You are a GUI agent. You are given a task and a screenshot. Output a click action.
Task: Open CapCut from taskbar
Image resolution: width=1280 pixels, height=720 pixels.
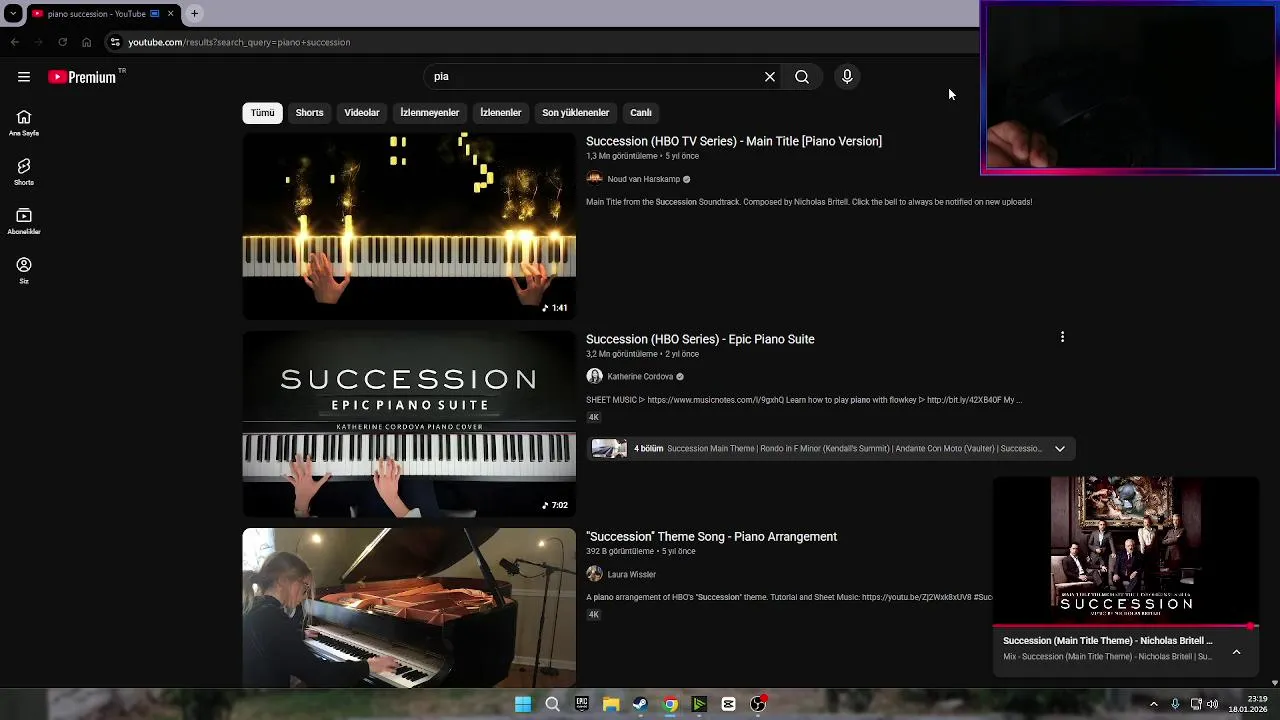coord(728,704)
